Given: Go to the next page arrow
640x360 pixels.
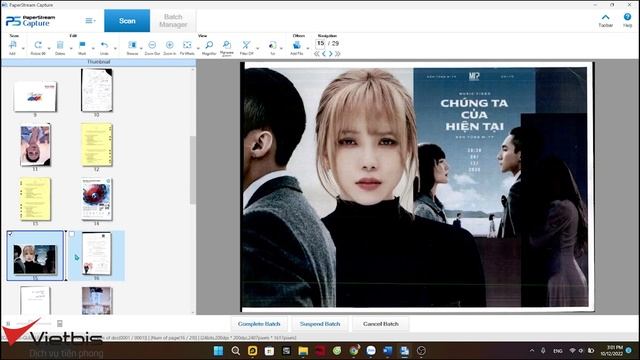Looking at the screenshot, I should [x=331, y=54].
